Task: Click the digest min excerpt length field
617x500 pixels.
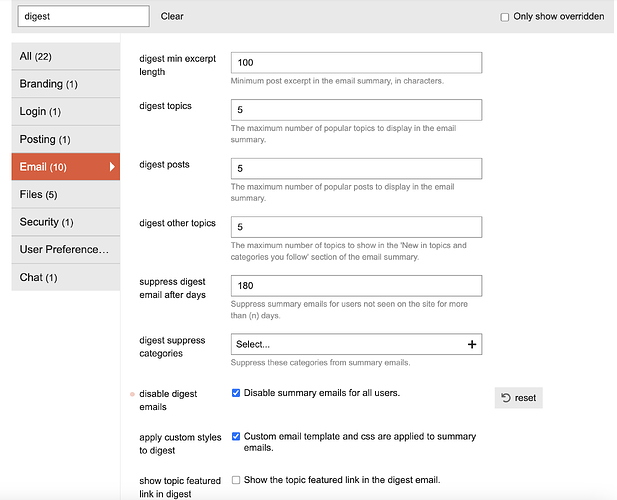Action: pos(356,63)
